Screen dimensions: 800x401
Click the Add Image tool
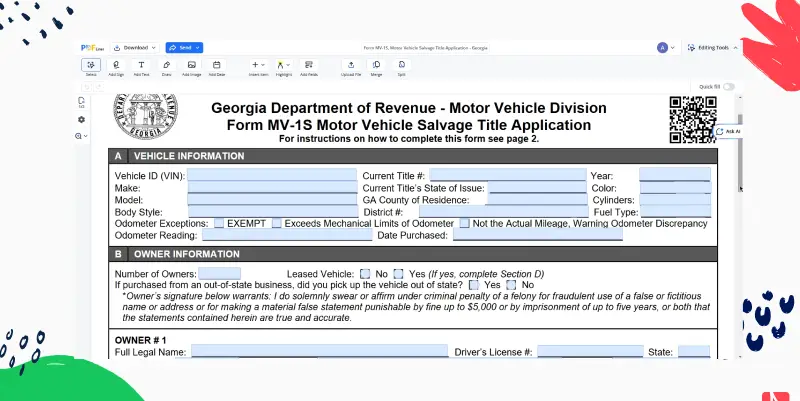pyautogui.click(x=191, y=65)
